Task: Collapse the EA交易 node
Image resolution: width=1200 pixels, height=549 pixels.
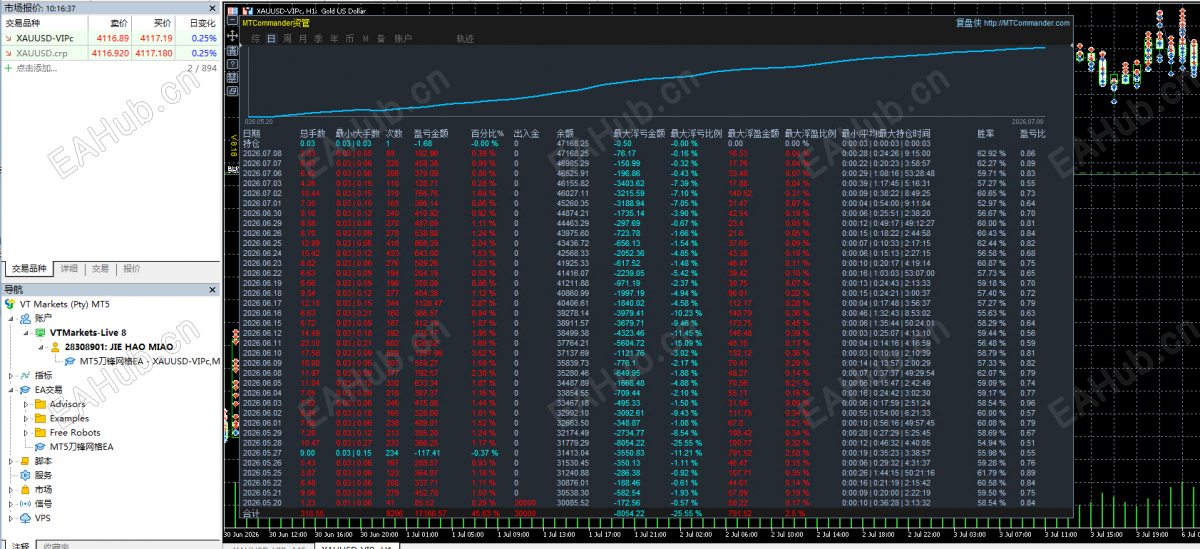Action: pos(11,390)
